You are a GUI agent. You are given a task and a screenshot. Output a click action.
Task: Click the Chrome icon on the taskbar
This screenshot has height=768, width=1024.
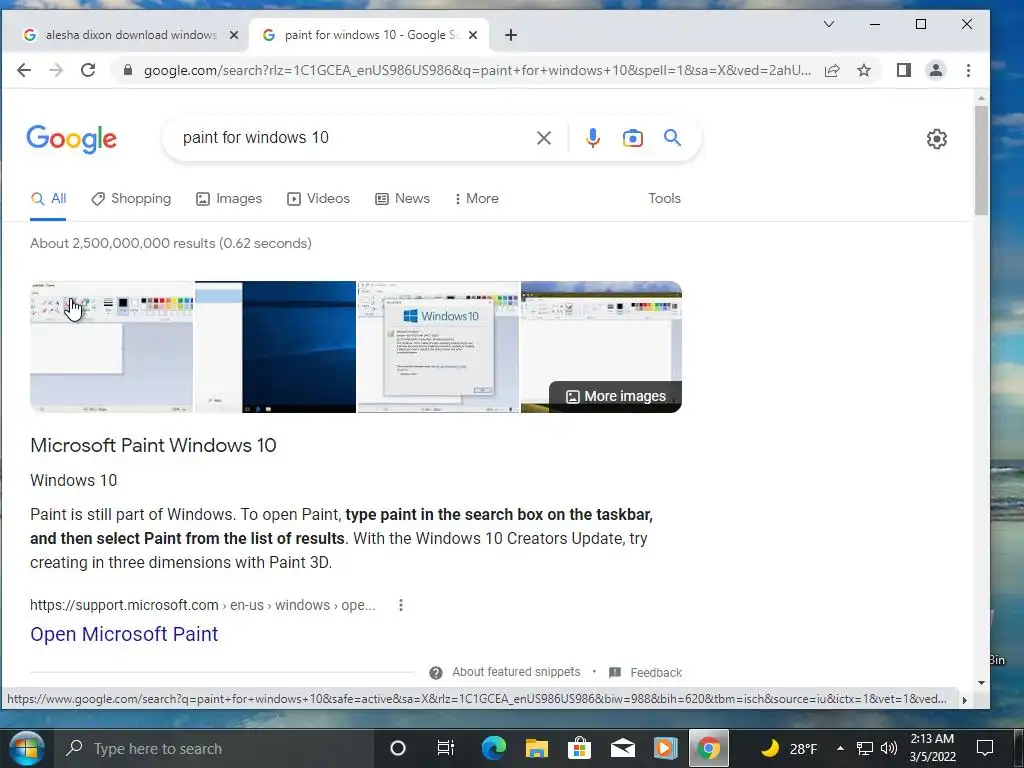[709, 748]
